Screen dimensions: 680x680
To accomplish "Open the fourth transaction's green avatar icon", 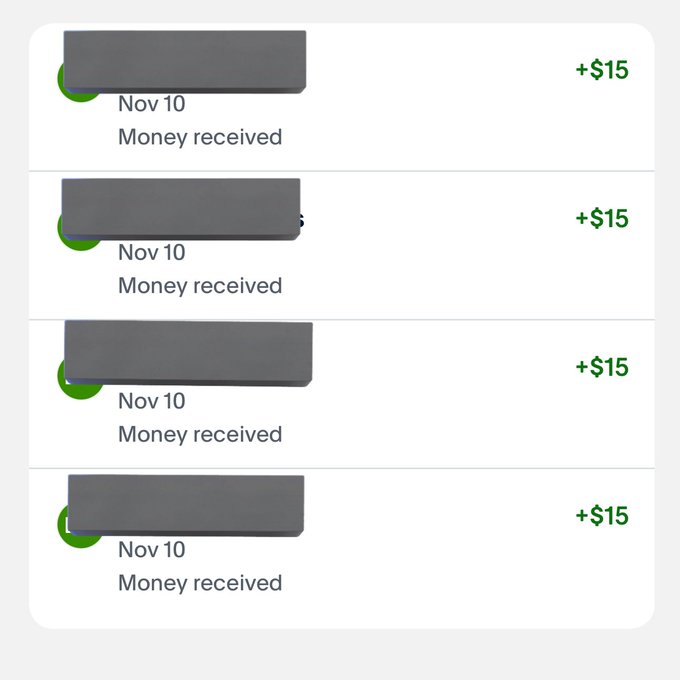I will pos(79,525).
